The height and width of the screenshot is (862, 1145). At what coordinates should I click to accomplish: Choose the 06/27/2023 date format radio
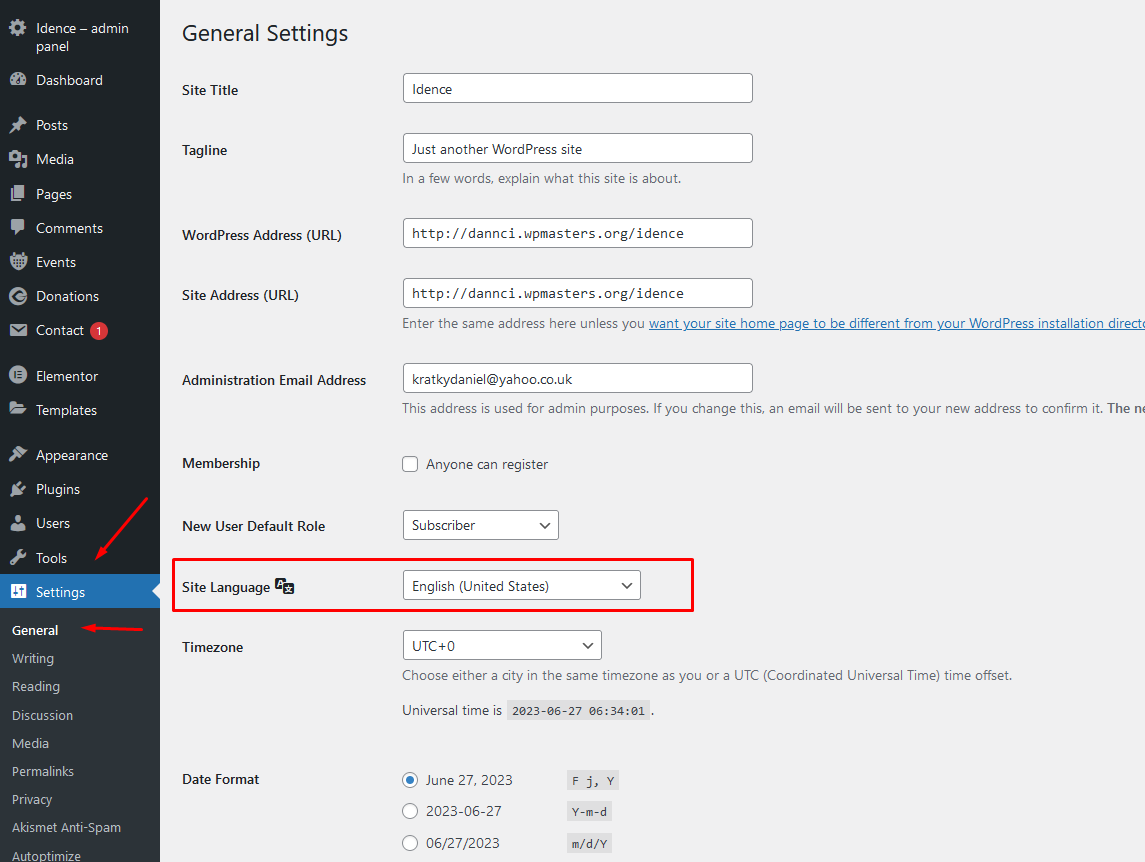tap(410, 843)
